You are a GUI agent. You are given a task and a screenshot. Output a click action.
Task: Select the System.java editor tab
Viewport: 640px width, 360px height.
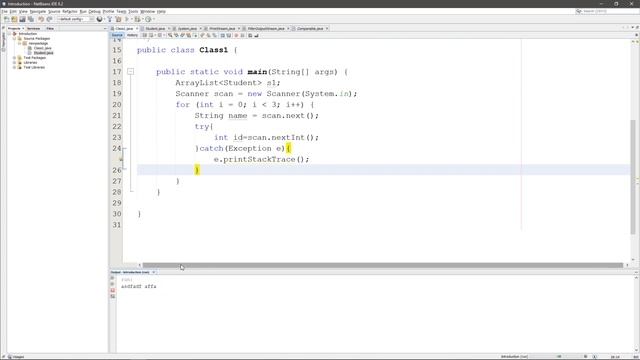click(x=187, y=29)
